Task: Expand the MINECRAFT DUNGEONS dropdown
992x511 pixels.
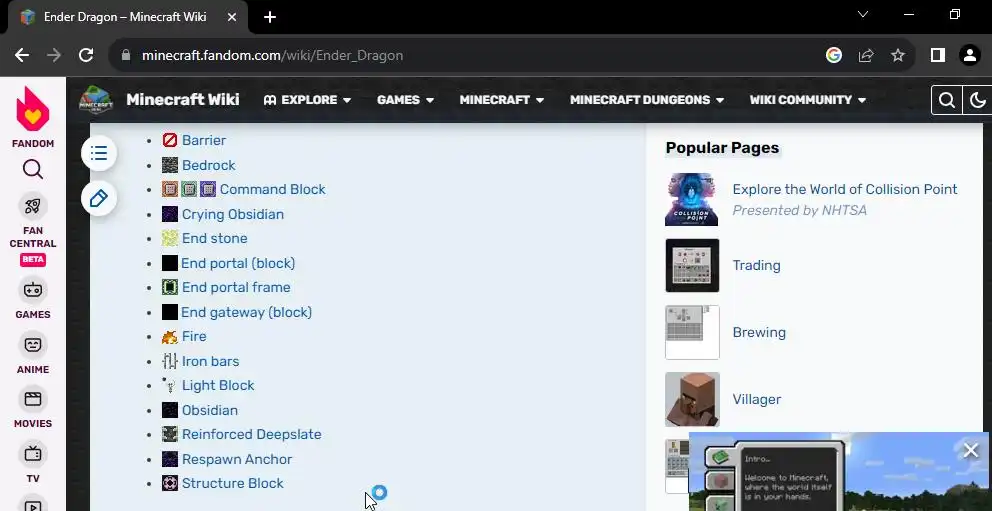Action: (x=647, y=100)
